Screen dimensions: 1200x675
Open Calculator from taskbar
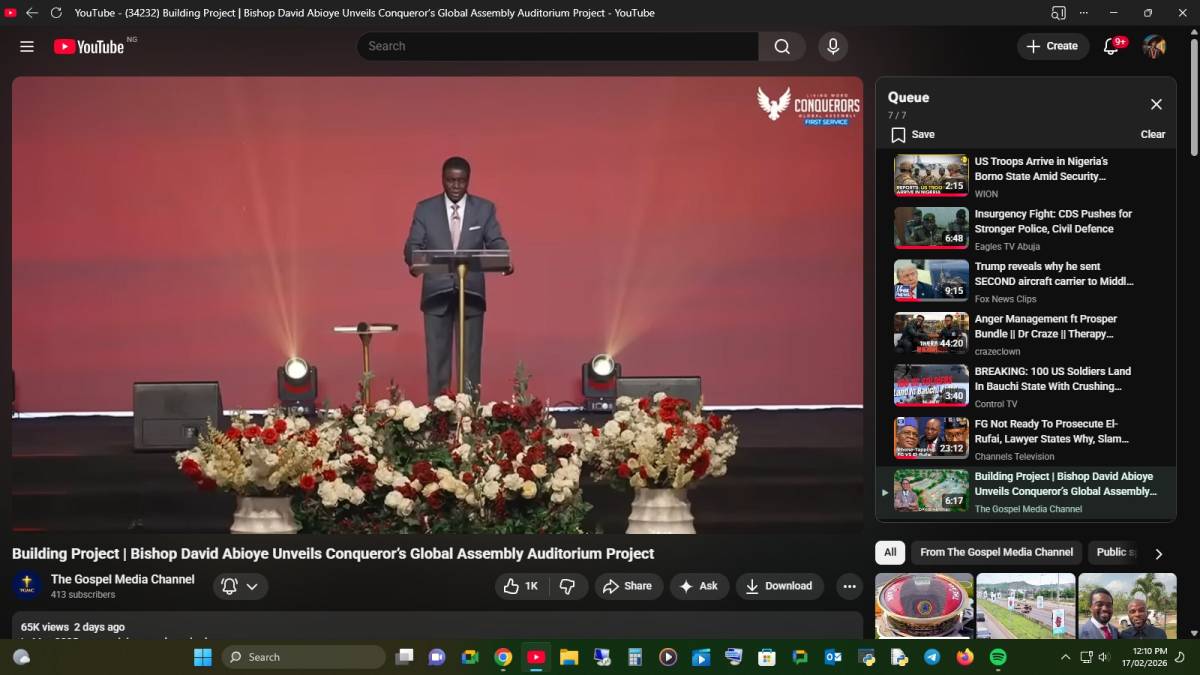click(x=635, y=657)
